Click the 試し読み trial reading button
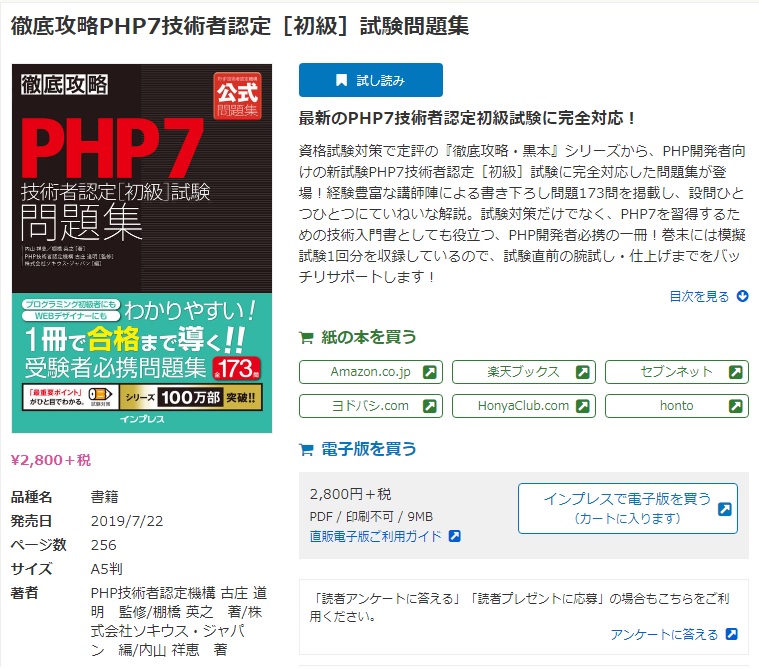The width and height of the screenshot is (759, 669). point(370,80)
